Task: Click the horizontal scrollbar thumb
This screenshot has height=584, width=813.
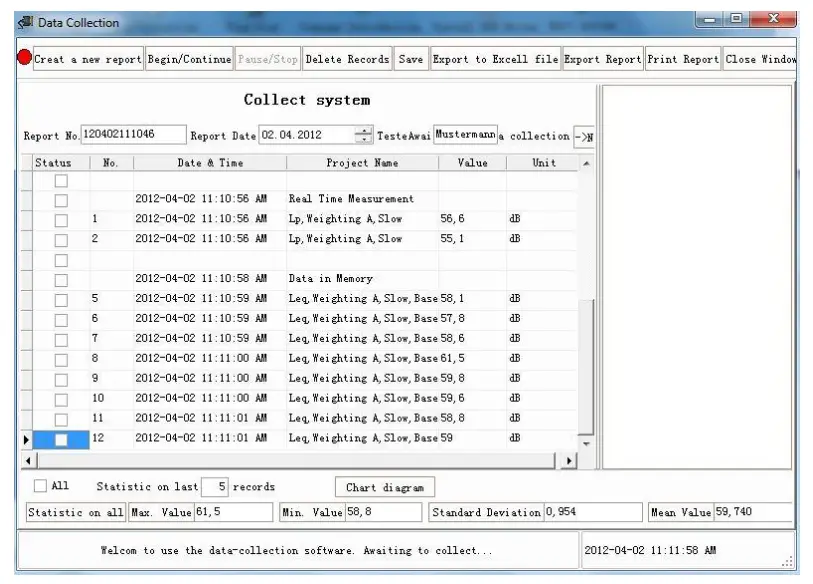Action: coord(296,461)
